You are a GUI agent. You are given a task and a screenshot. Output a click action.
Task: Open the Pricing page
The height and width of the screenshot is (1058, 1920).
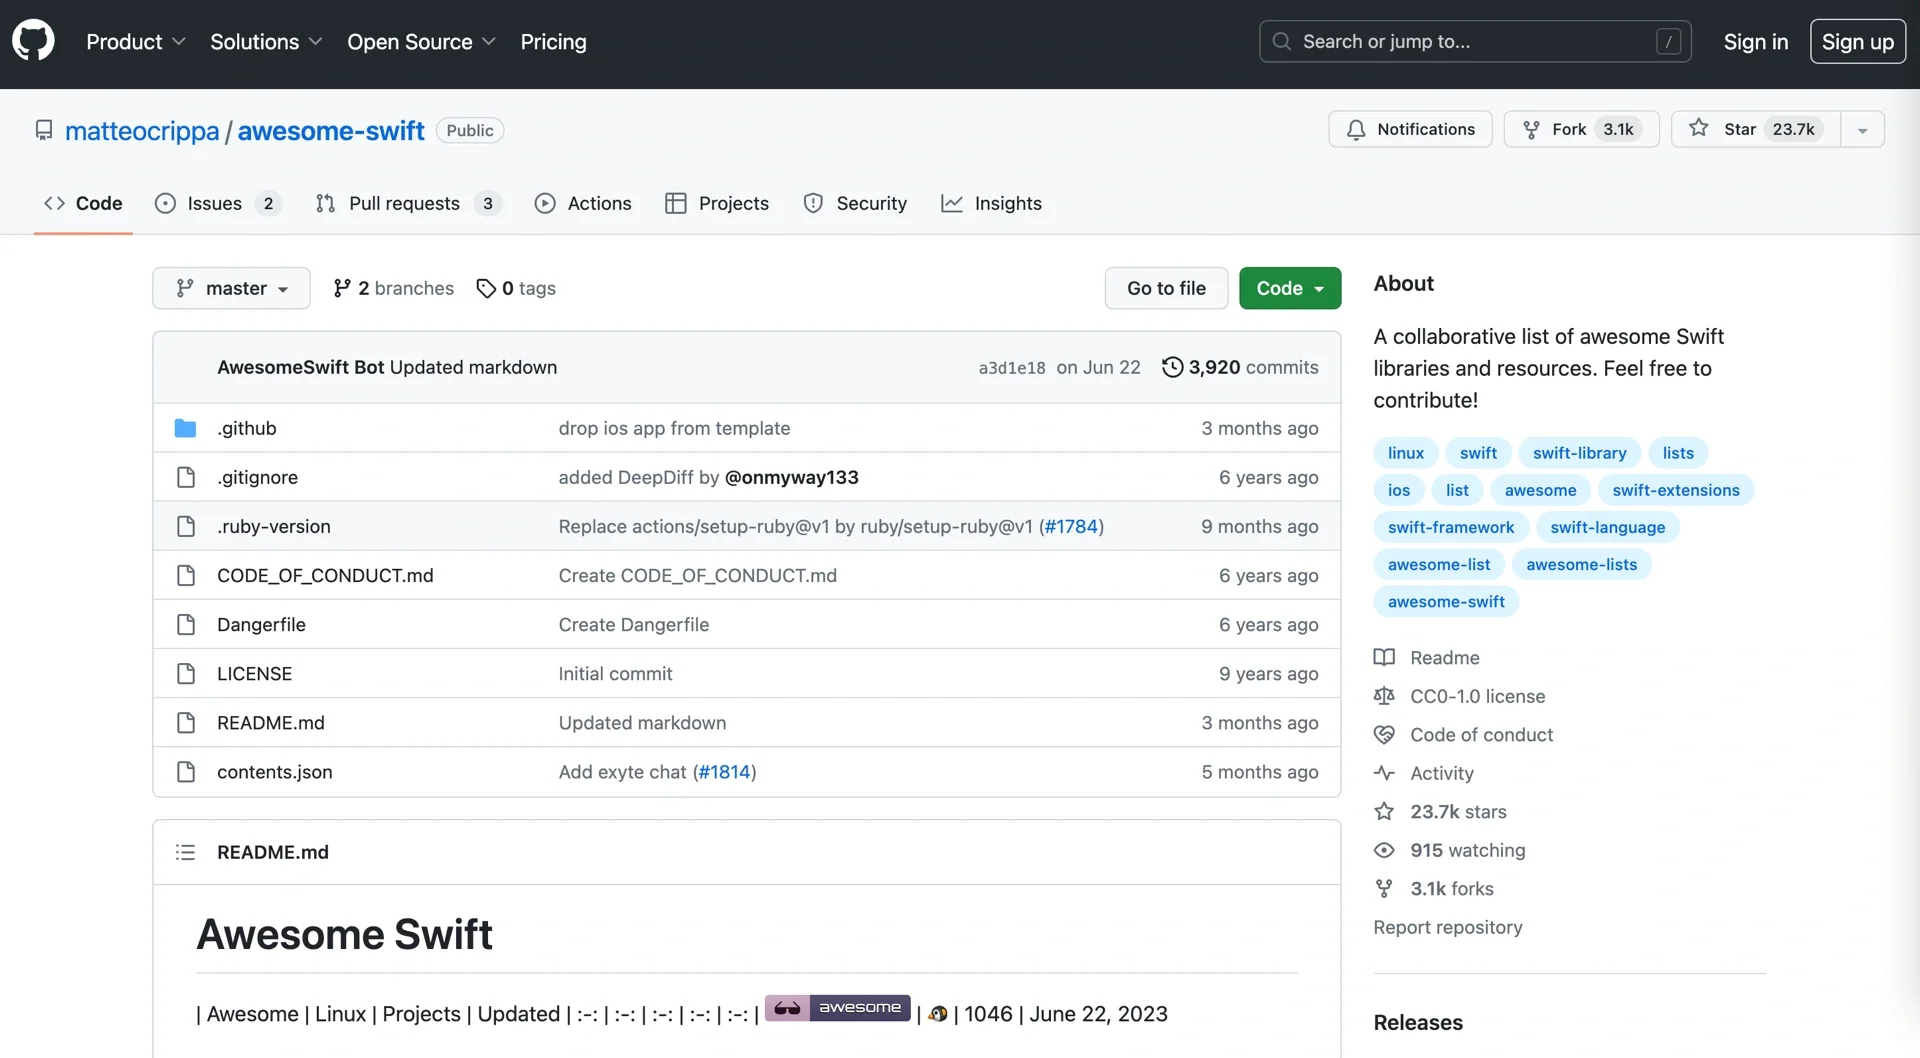(x=553, y=41)
